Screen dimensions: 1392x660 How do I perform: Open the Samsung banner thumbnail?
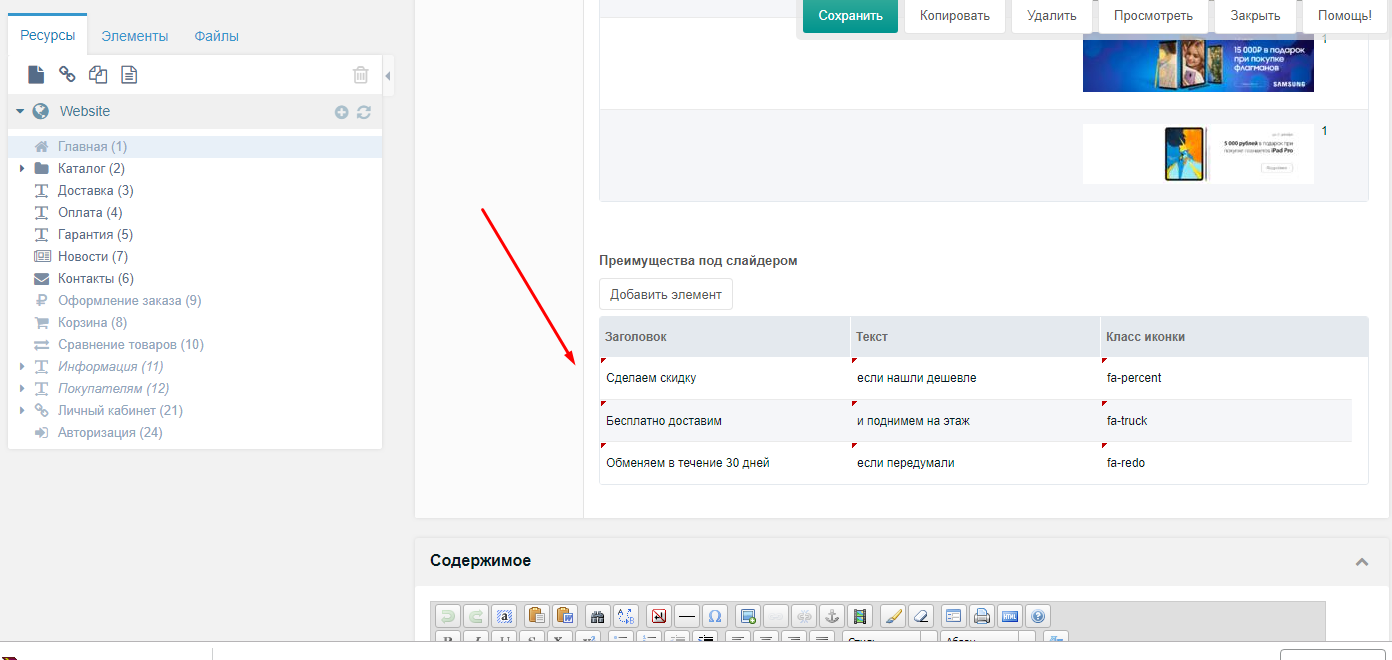[1198, 64]
